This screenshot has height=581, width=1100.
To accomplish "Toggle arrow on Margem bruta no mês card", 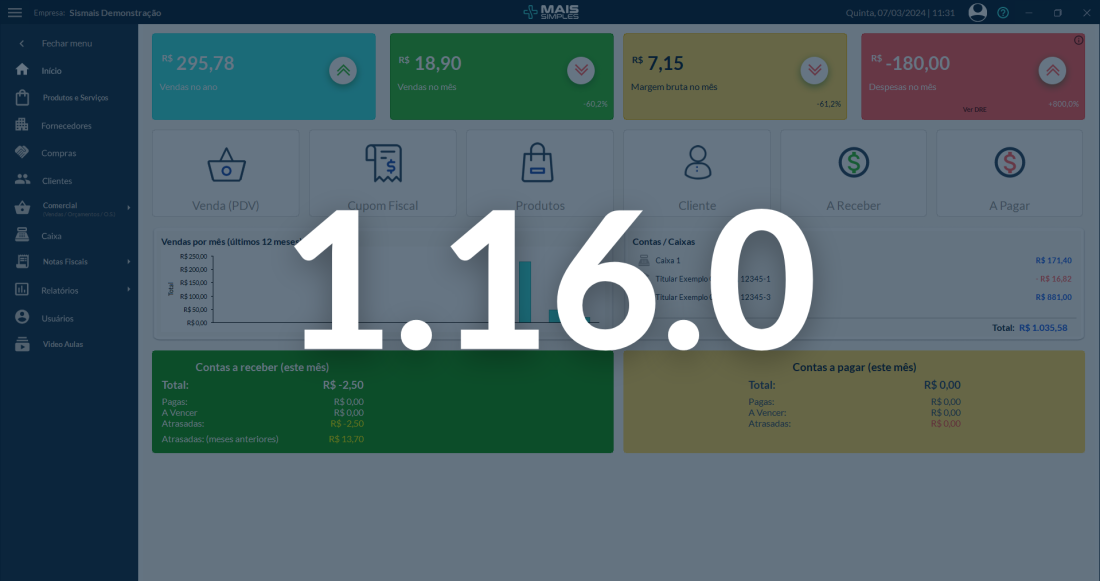I will coord(814,70).
